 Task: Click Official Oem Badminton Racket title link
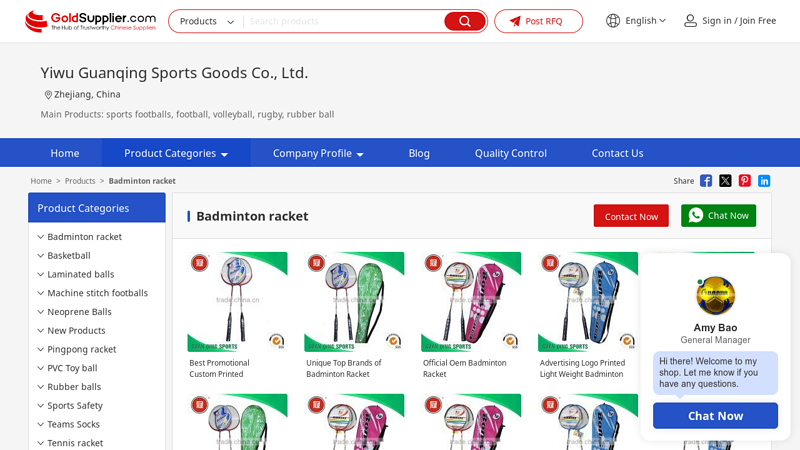464,368
